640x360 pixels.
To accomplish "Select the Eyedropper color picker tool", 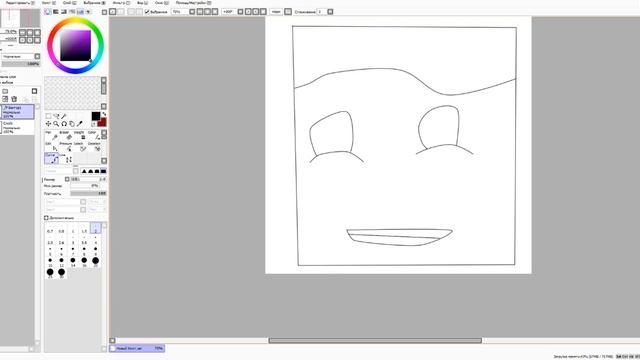I will tap(80, 124).
